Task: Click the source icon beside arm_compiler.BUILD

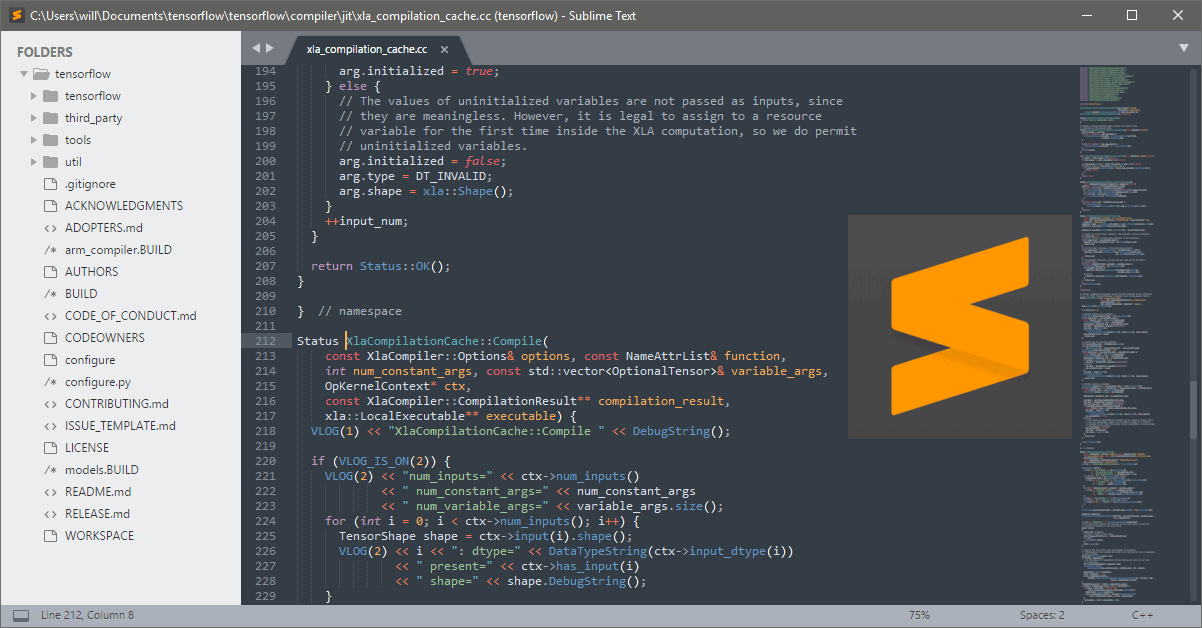Action: [x=50, y=250]
